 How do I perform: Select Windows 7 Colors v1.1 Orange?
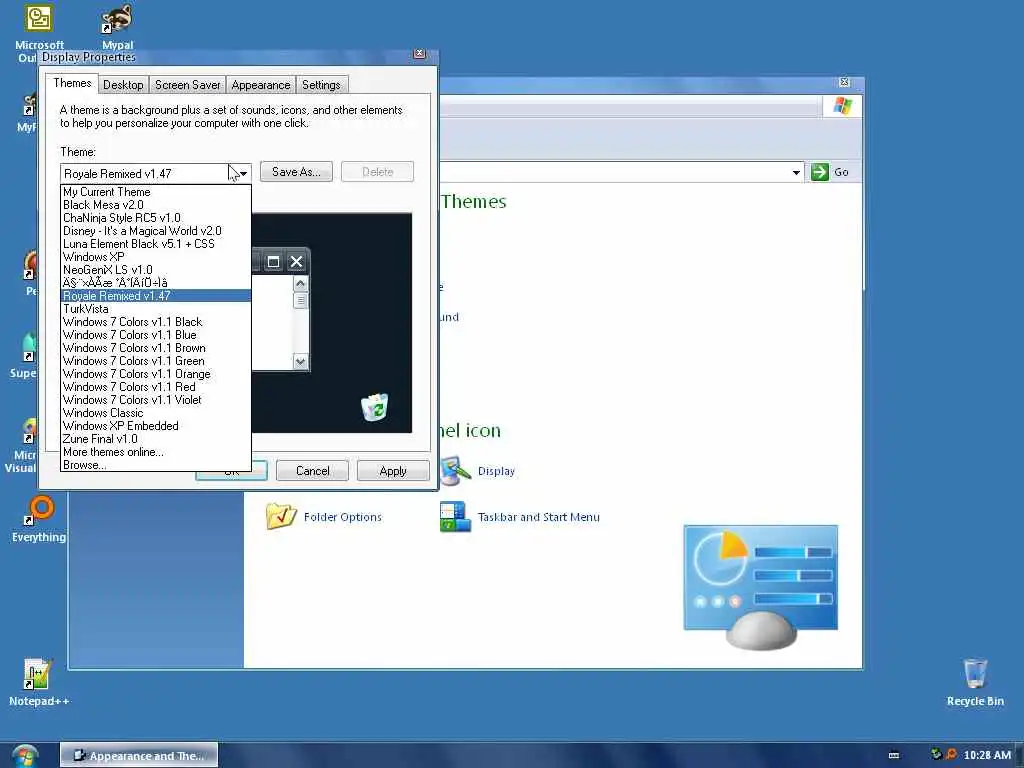(x=155, y=374)
